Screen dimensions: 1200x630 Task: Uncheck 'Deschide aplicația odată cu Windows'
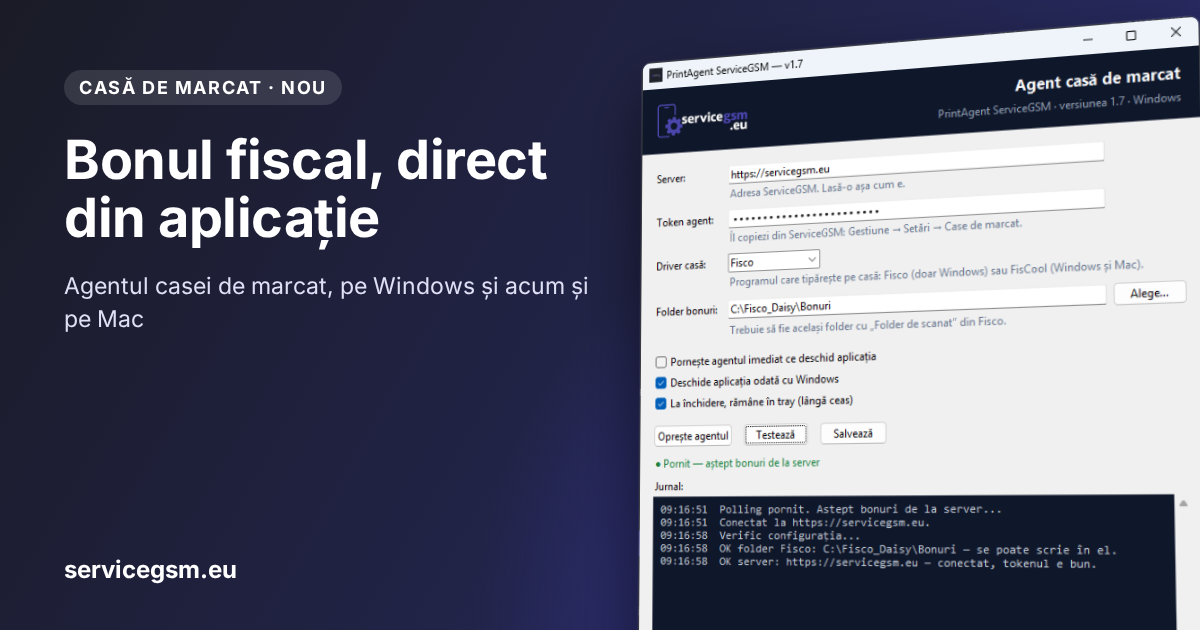pyautogui.click(x=661, y=383)
